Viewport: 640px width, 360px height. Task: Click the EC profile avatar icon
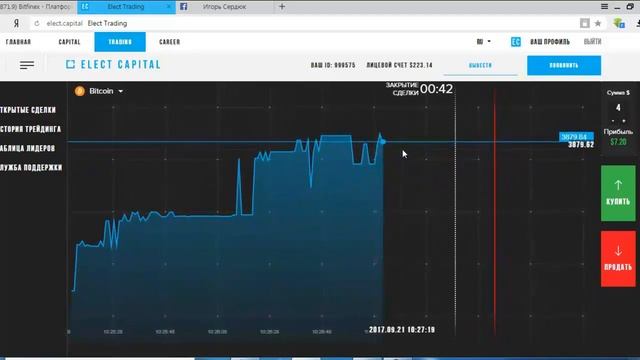(x=516, y=42)
